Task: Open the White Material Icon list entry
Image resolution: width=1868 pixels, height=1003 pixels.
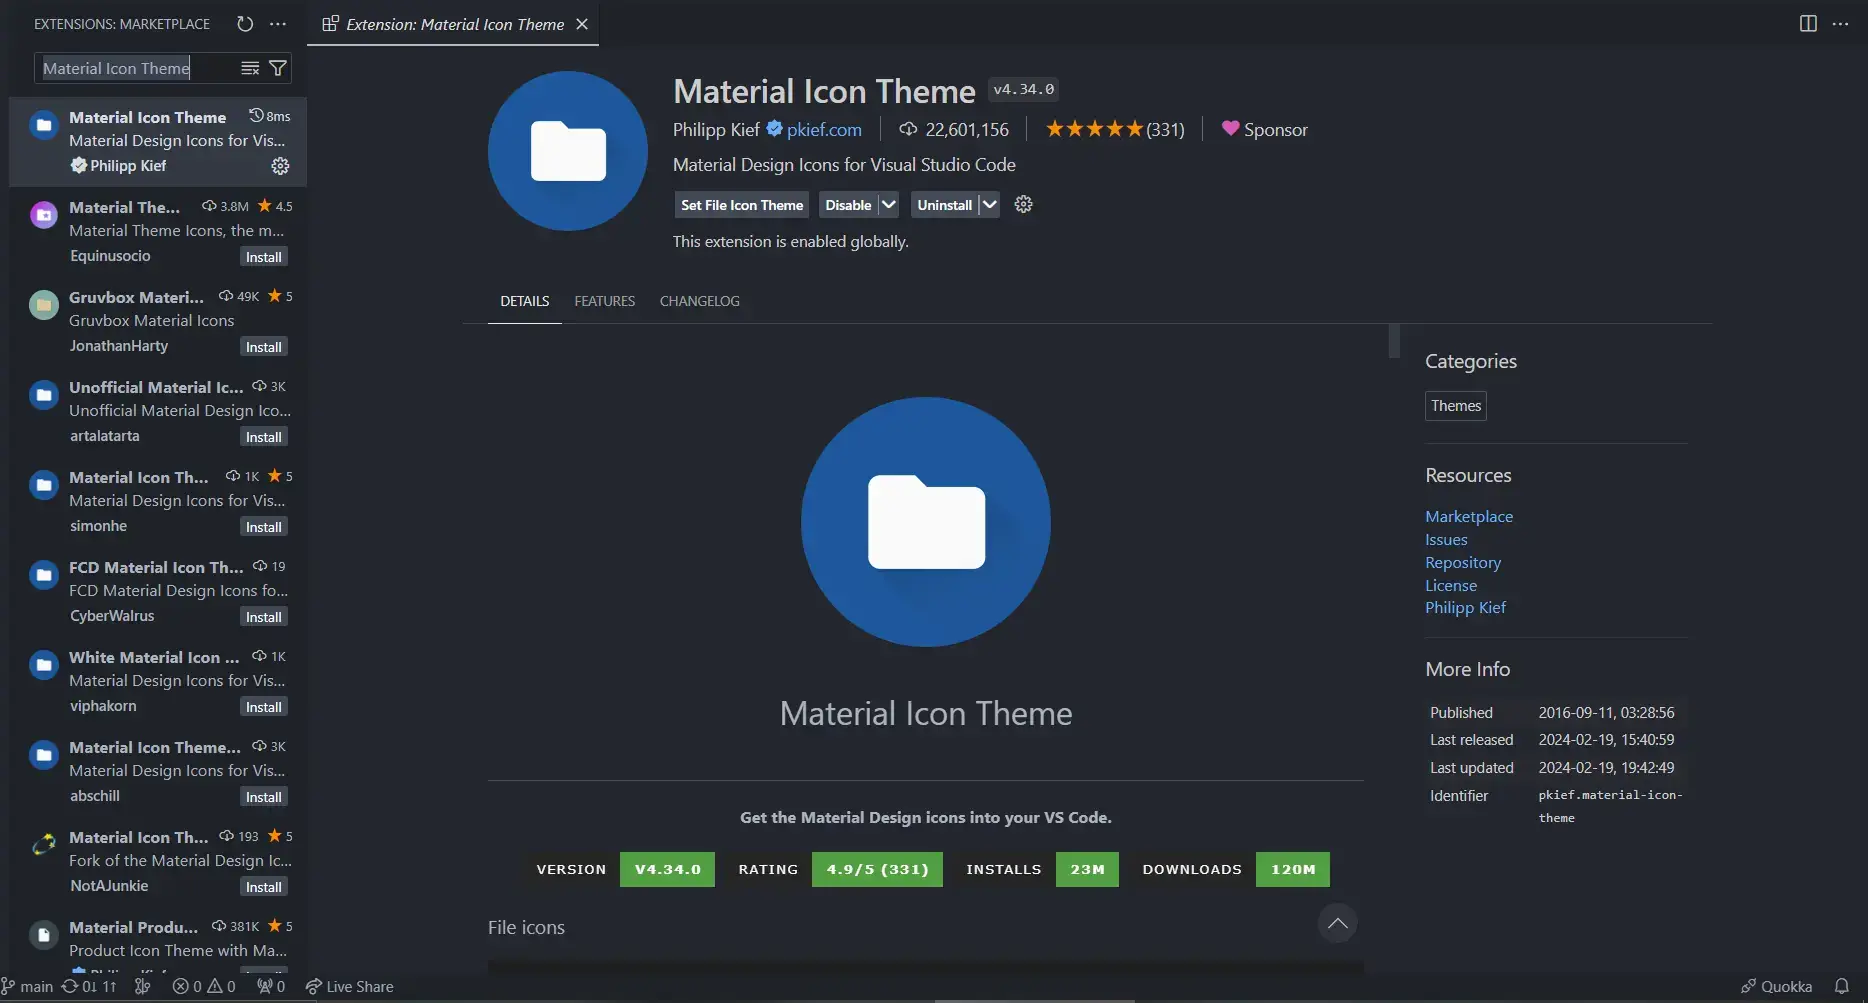Action: [158, 681]
